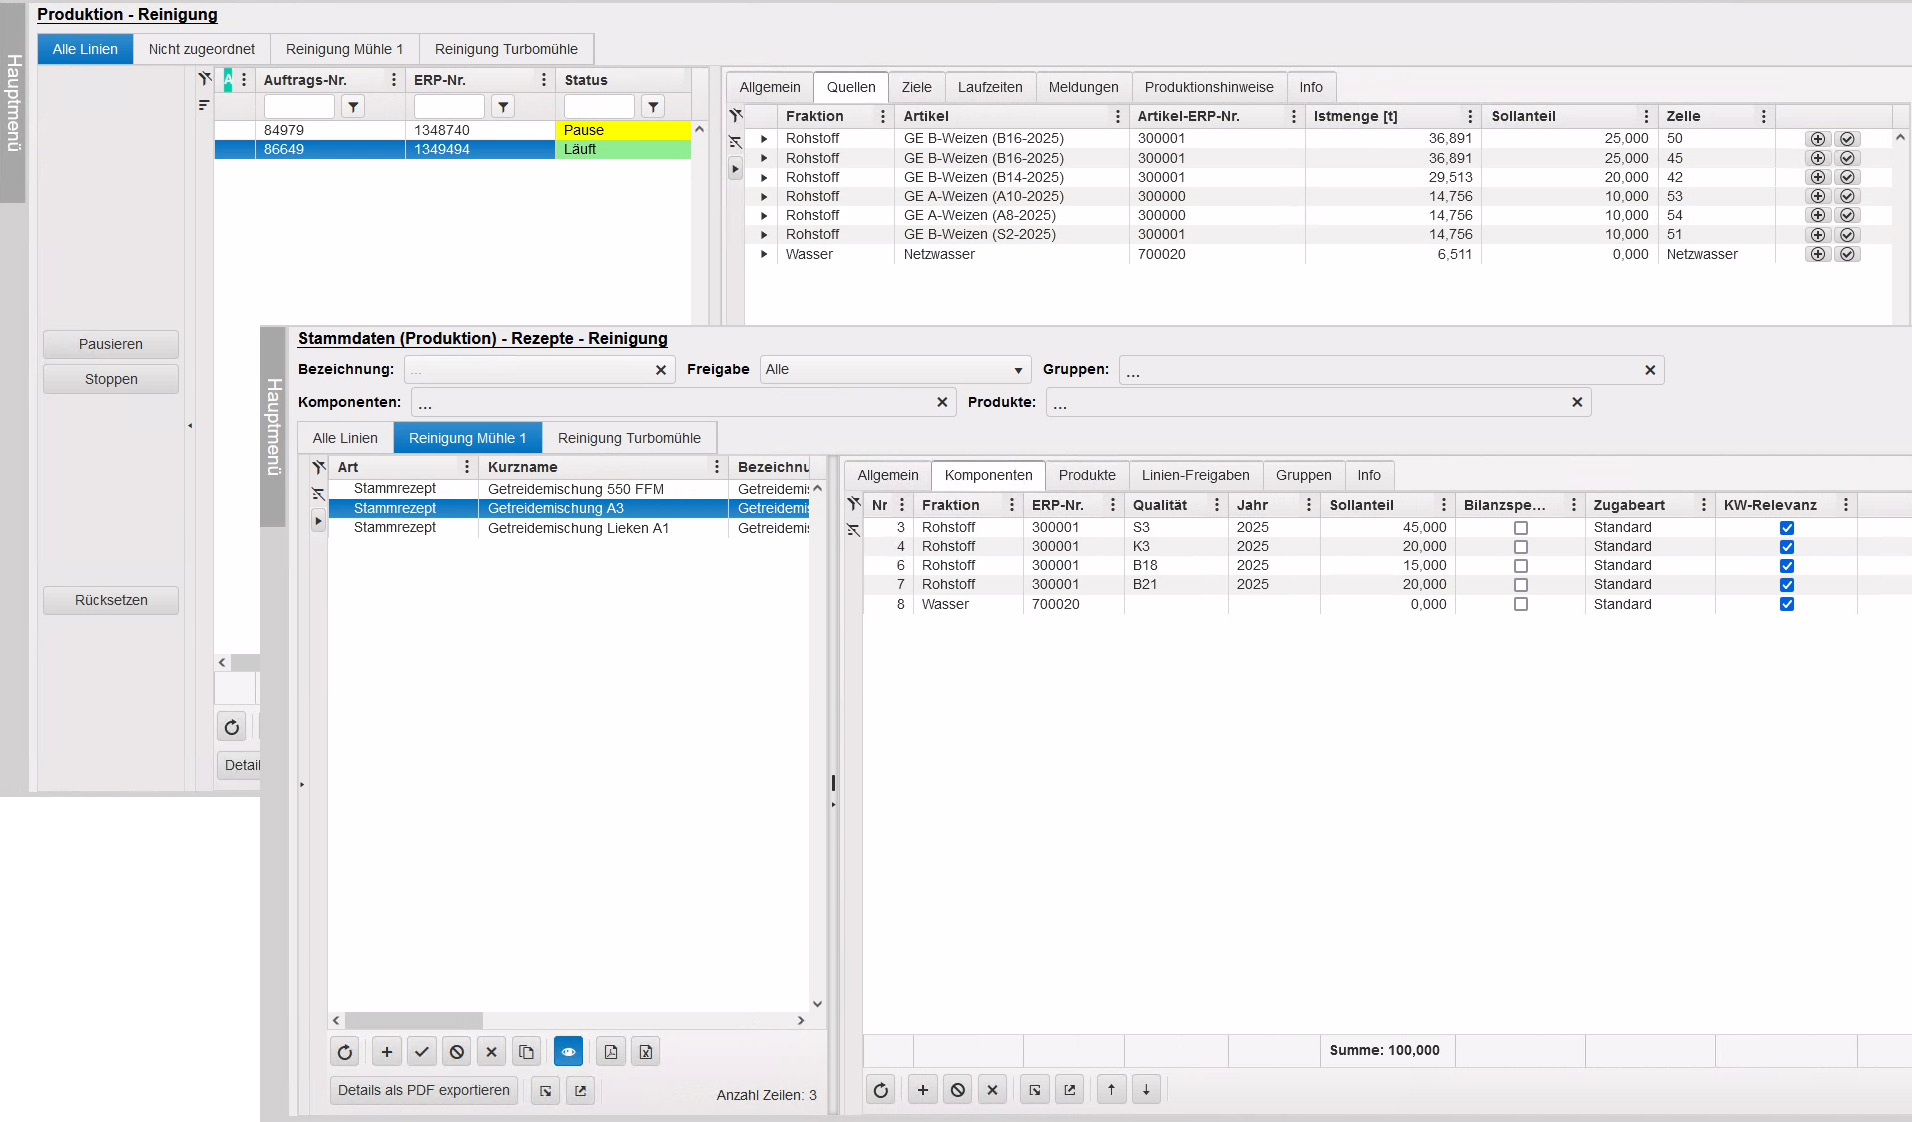Switch to the Produkte tab
The width and height of the screenshot is (1912, 1122).
click(x=1087, y=475)
